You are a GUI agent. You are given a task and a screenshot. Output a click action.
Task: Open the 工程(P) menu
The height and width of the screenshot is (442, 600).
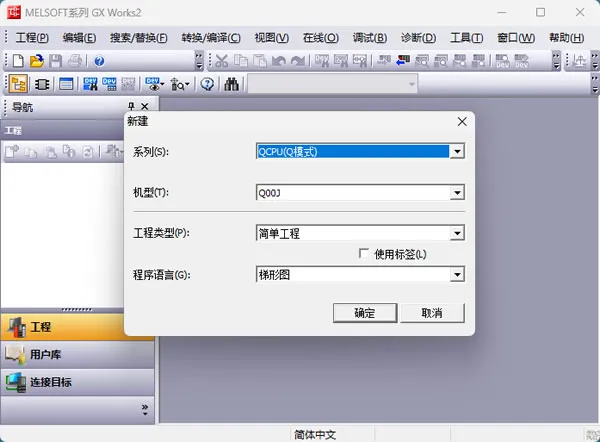(x=32, y=38)
